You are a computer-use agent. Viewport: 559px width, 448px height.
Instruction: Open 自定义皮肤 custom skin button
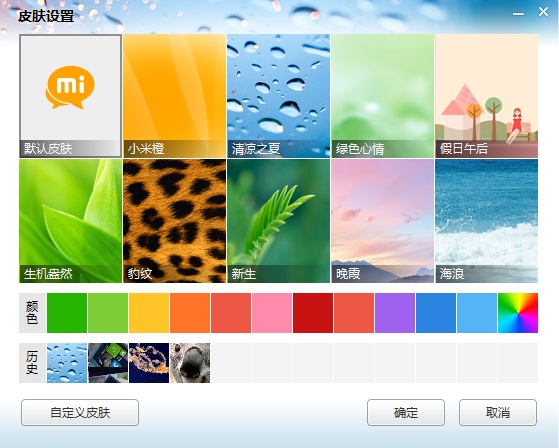tap(80, 412)
